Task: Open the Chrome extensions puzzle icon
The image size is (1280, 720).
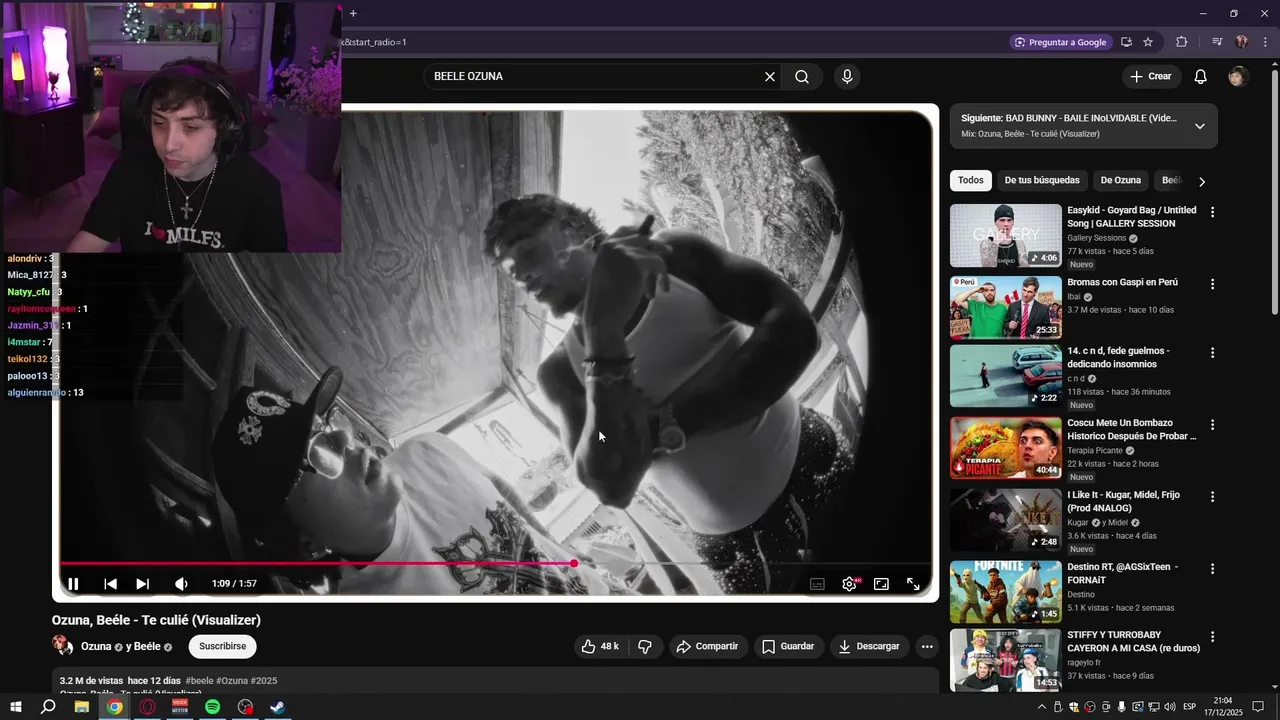Action: [x=1181, y=42]
